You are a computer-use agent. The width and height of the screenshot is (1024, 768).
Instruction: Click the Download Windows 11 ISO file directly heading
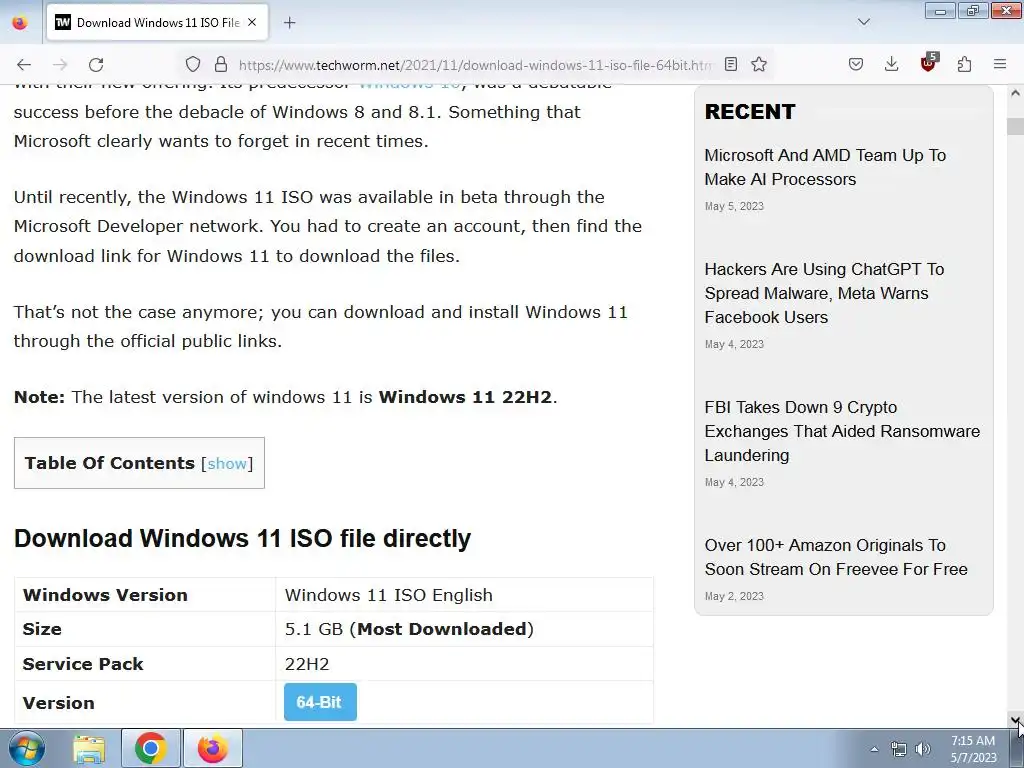point(242,539)
